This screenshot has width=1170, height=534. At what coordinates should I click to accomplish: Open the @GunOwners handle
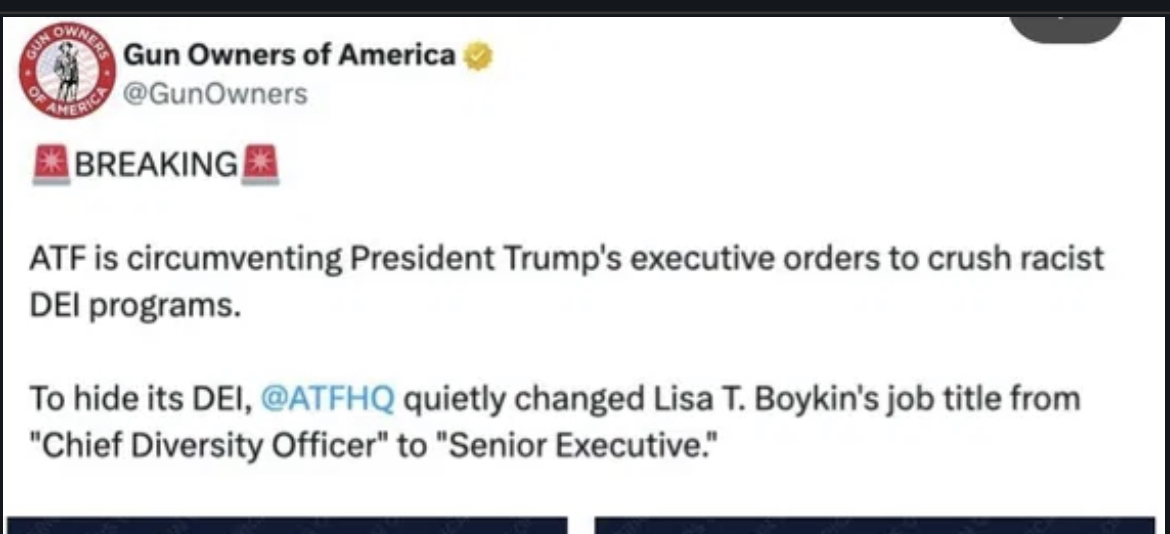pyautogui.click(x=214, y=94)
